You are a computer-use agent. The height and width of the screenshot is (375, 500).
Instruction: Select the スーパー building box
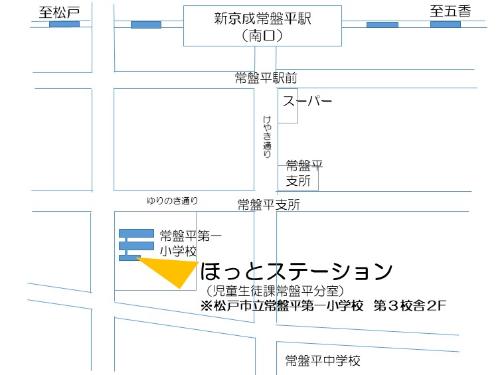pos(288,106)
